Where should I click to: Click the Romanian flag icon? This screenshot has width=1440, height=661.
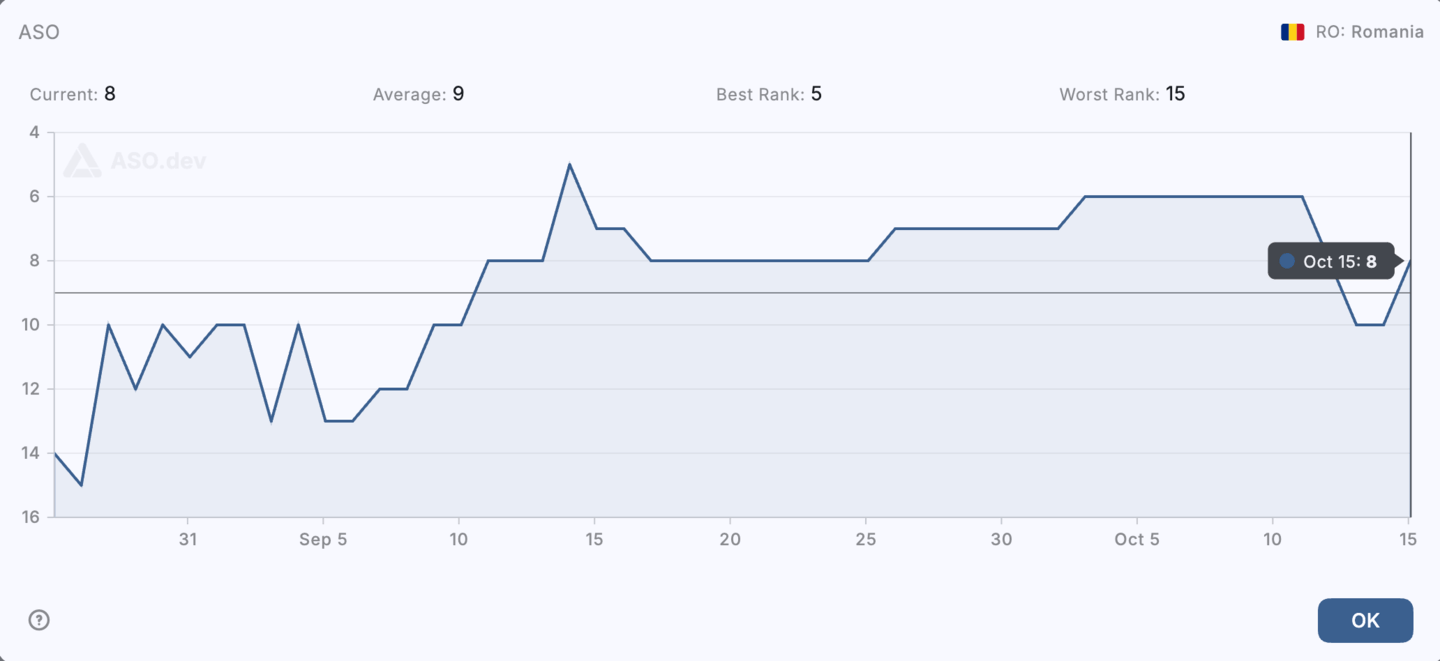(1293, 31)
